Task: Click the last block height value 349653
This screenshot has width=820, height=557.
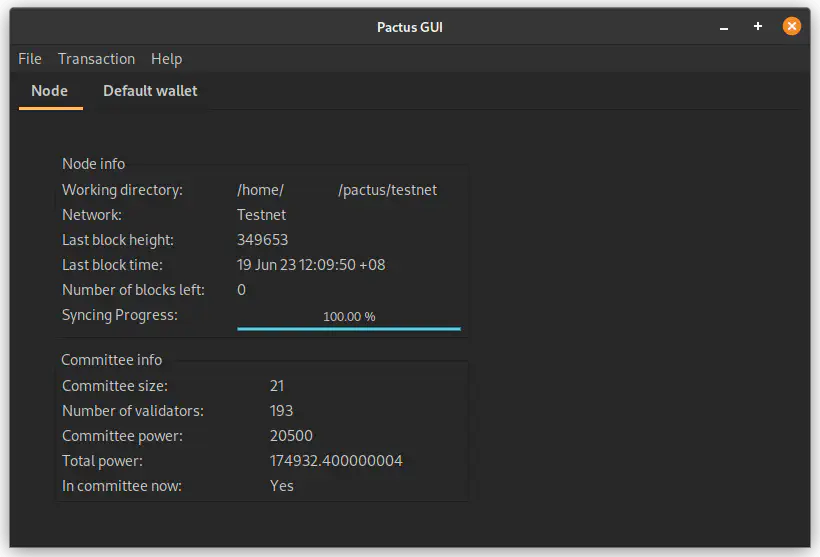Action: click(x=263, y=240)
